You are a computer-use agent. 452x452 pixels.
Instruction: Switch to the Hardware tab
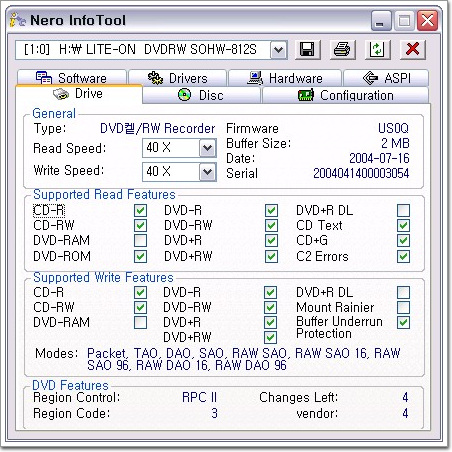point(285,78)
